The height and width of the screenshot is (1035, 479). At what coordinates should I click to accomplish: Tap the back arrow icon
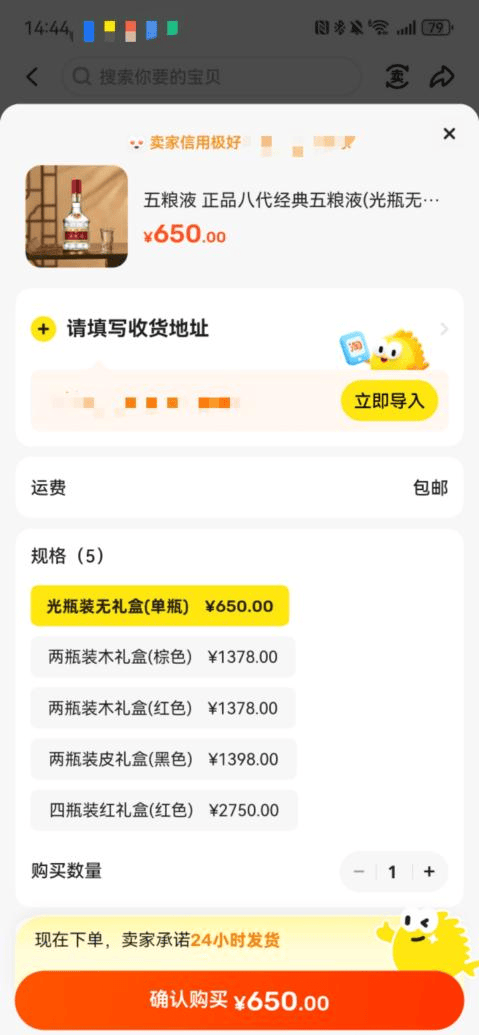(32, 77)
